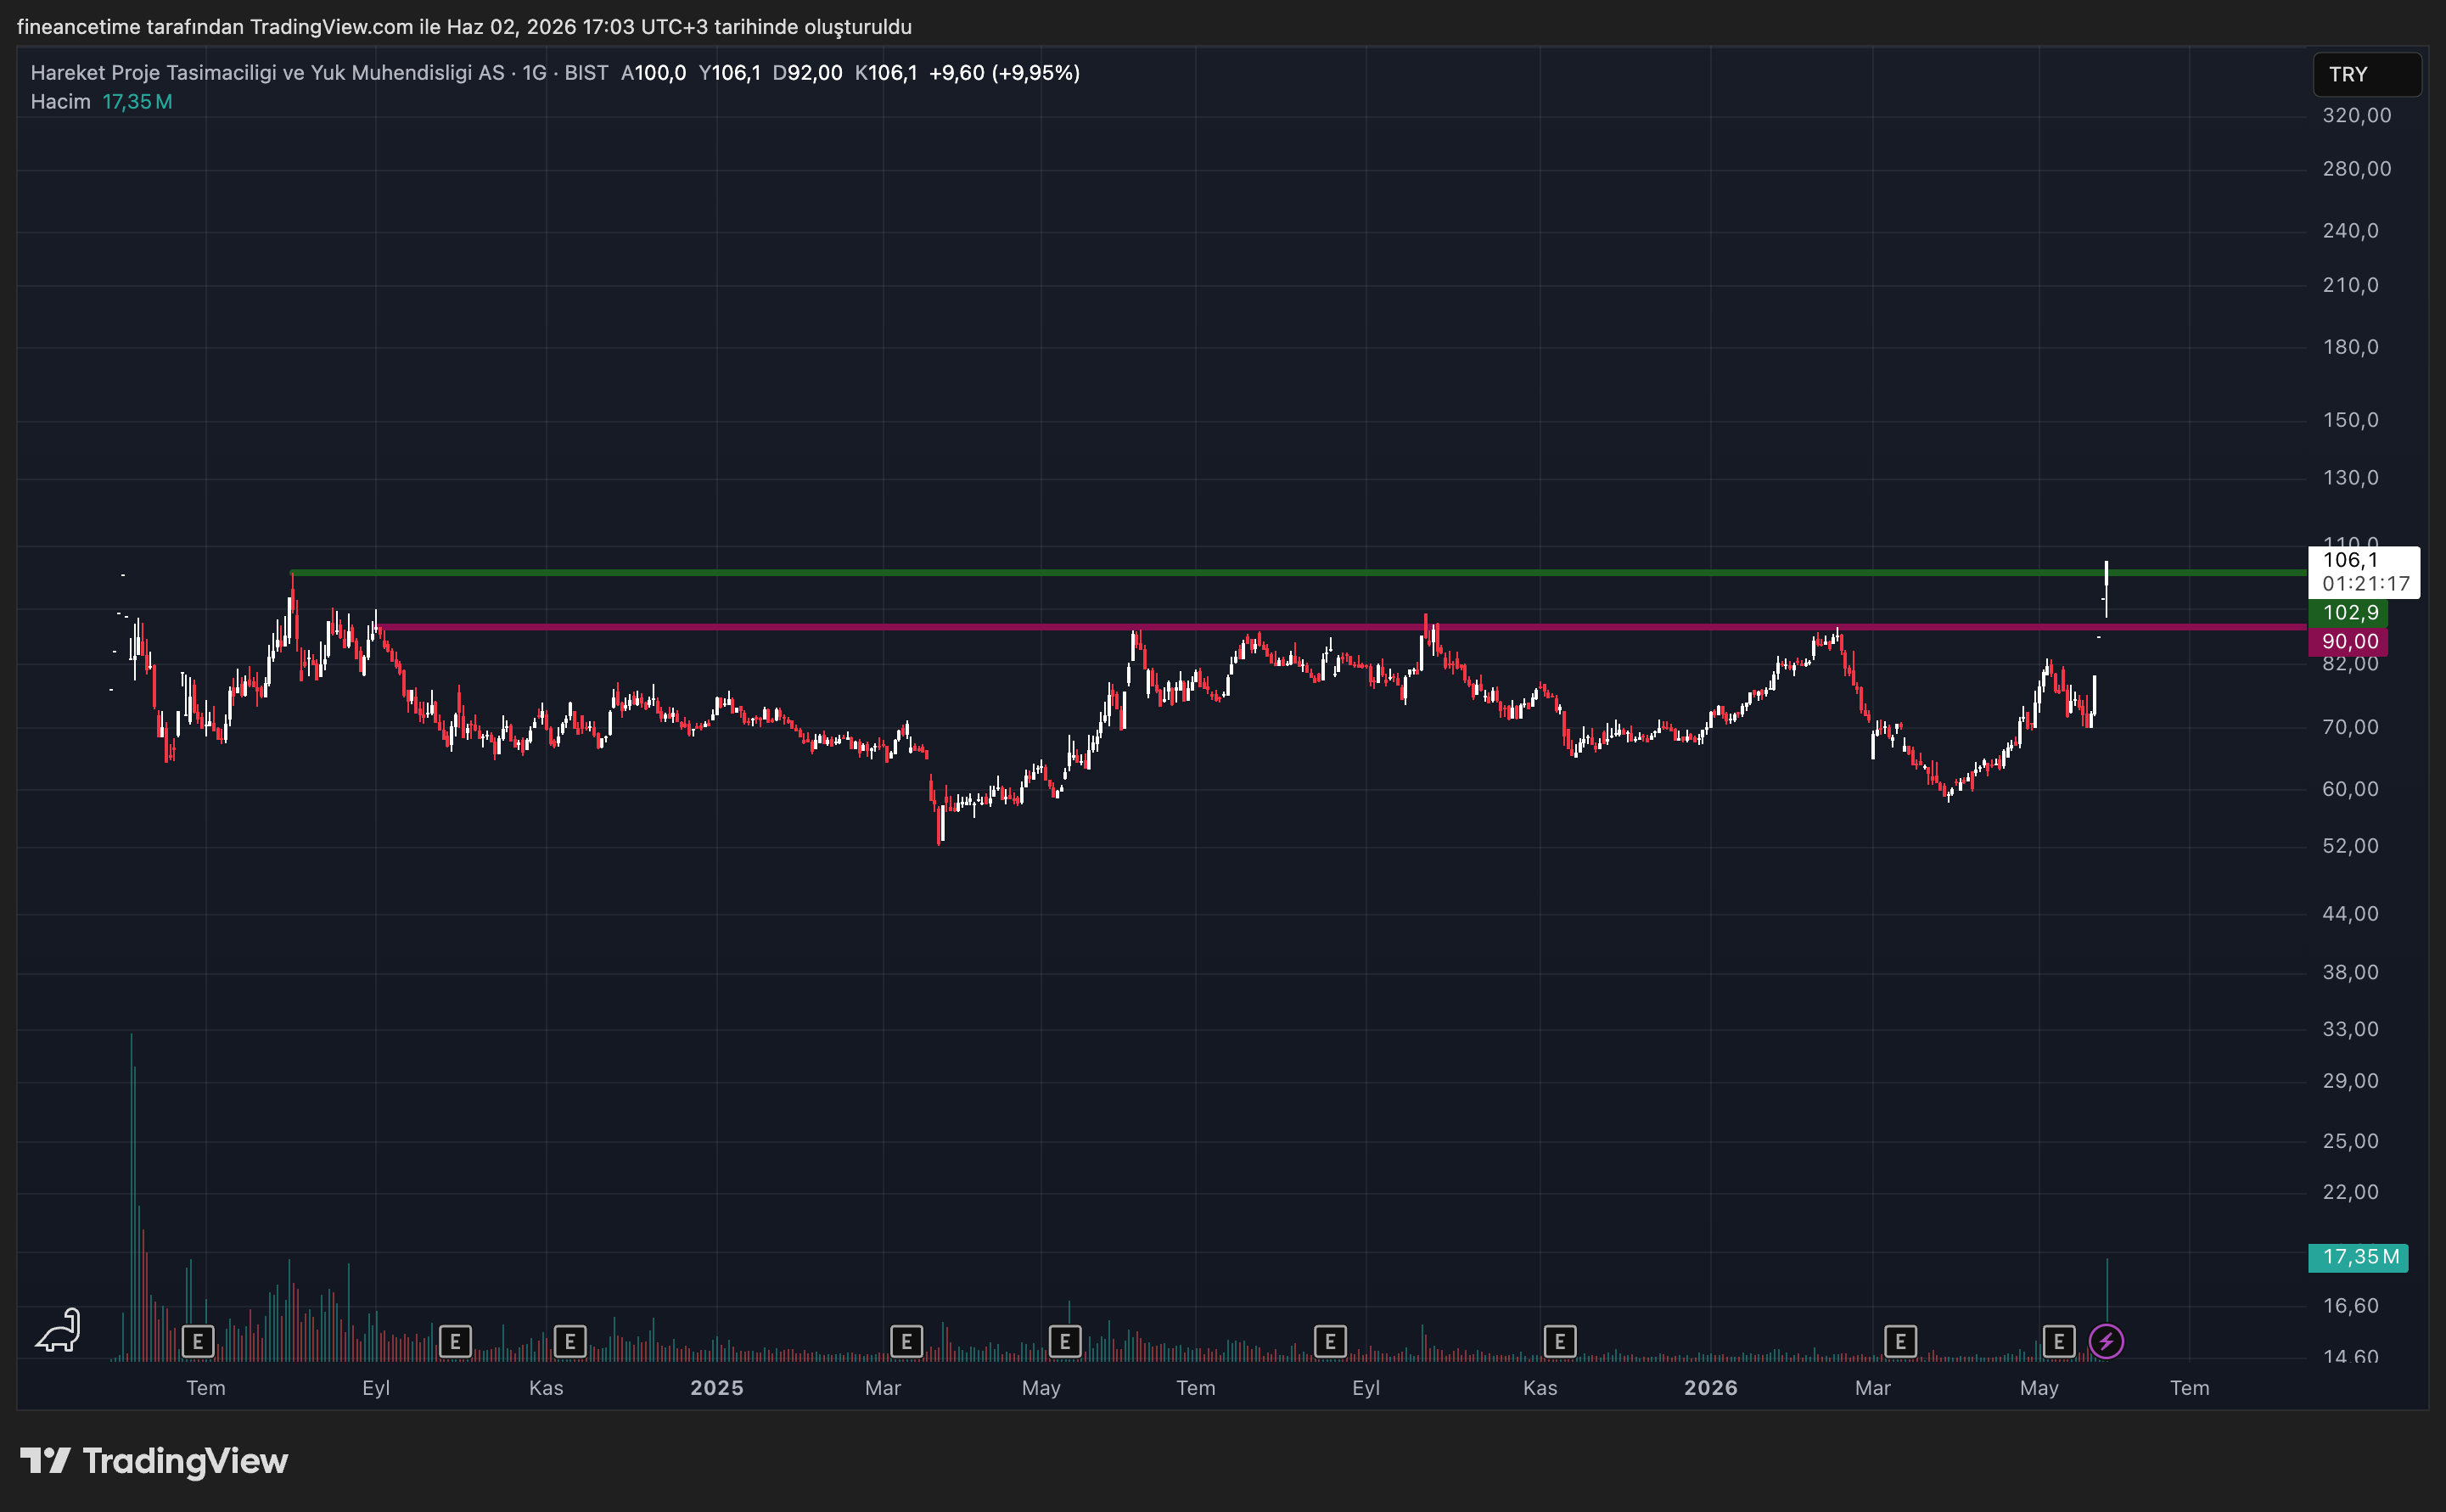Click the 38,00 price axis label
The width and height of the screenshot is (2446, 1512).
tap(2350, 973)
